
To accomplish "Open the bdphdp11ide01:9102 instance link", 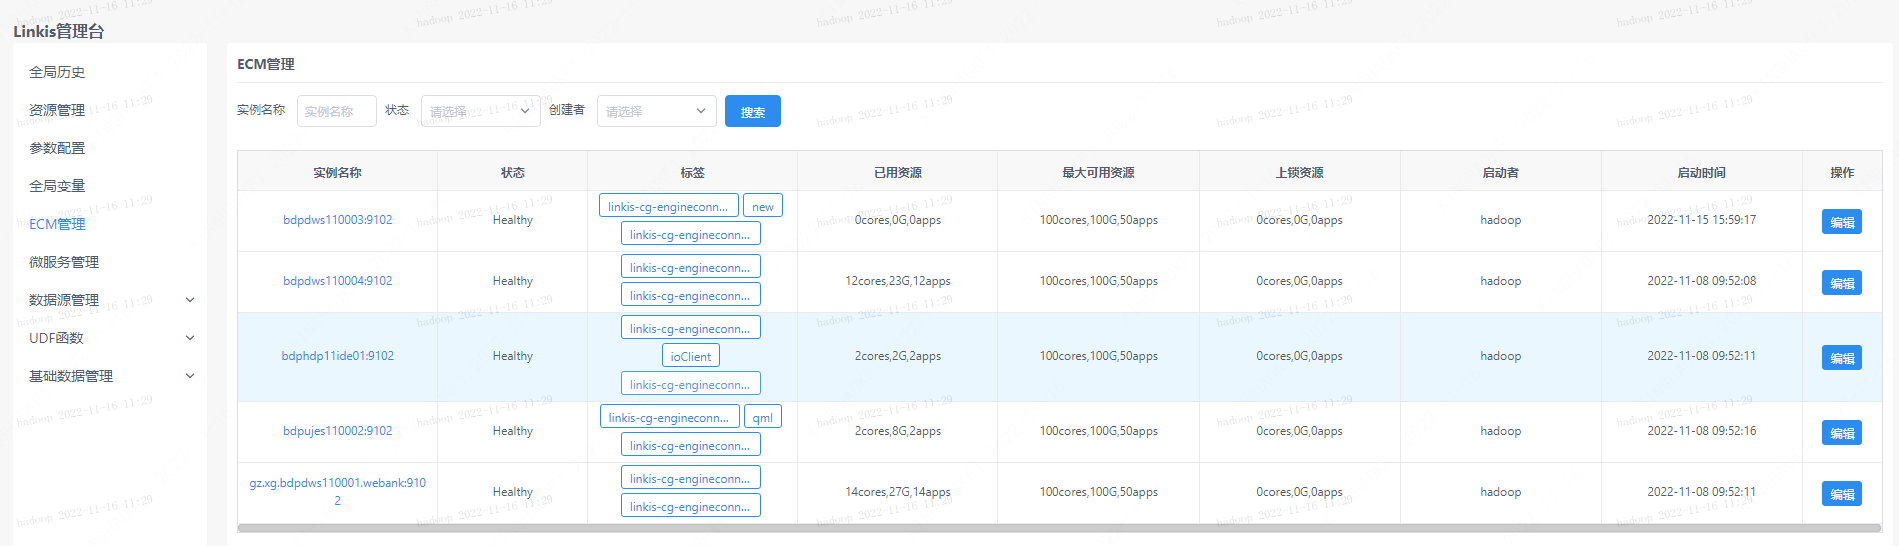I will point(337,356).
